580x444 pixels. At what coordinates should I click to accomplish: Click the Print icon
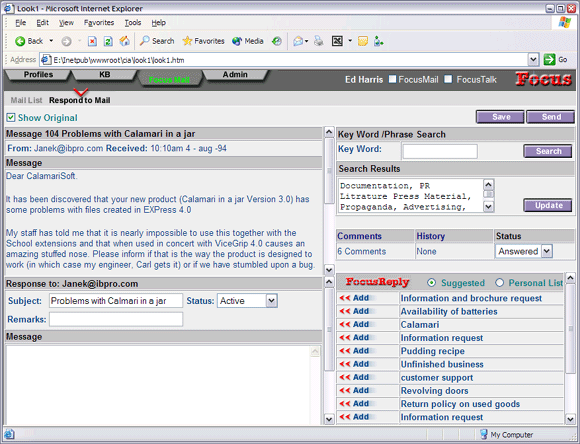pos(318,41)
